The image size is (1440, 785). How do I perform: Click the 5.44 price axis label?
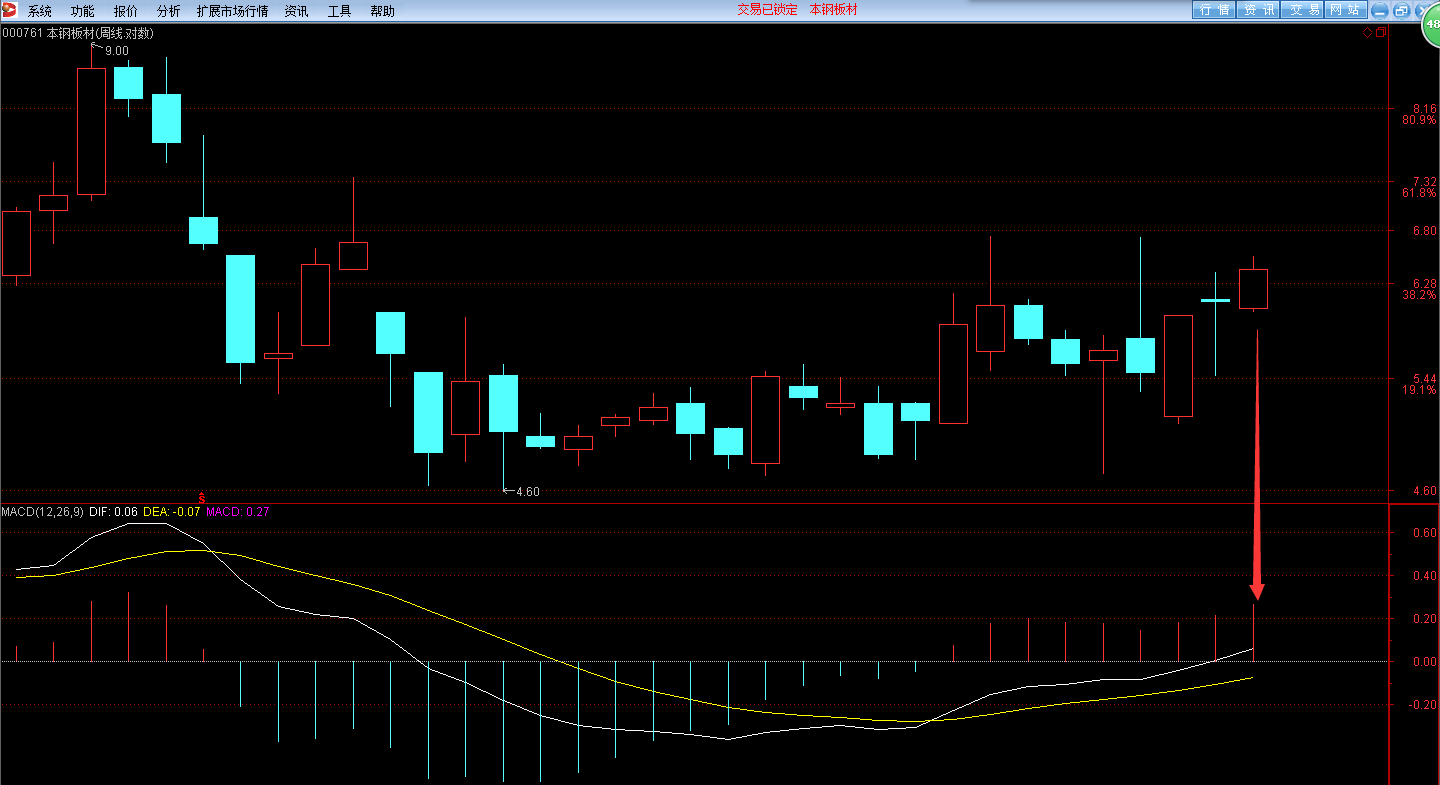pos(1424,379)
